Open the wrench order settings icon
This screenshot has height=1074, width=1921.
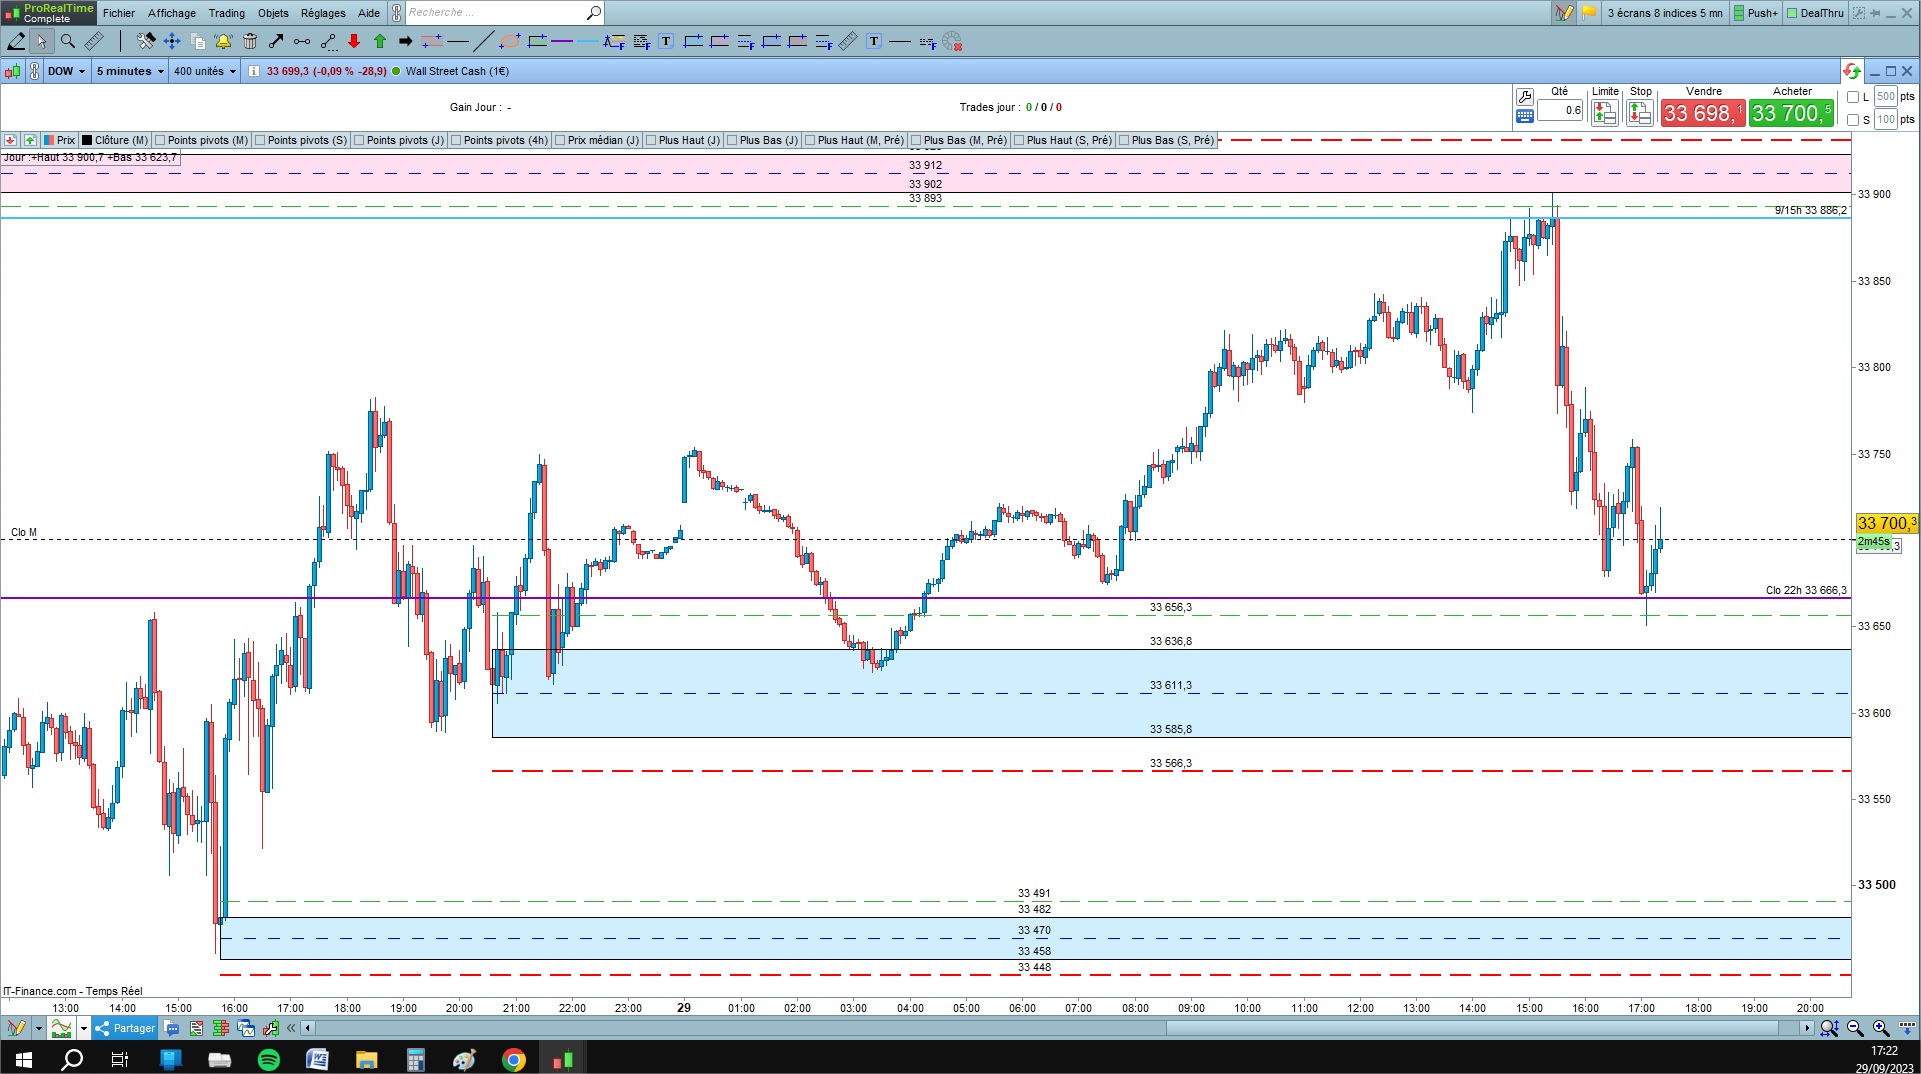point(1525,97)
